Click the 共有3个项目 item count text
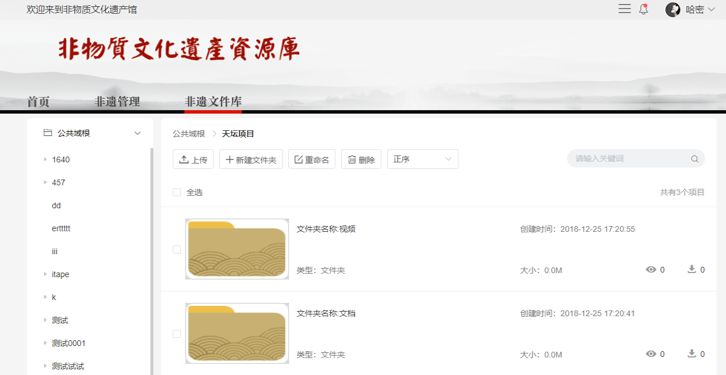The image size is (726, 375). 682,192
